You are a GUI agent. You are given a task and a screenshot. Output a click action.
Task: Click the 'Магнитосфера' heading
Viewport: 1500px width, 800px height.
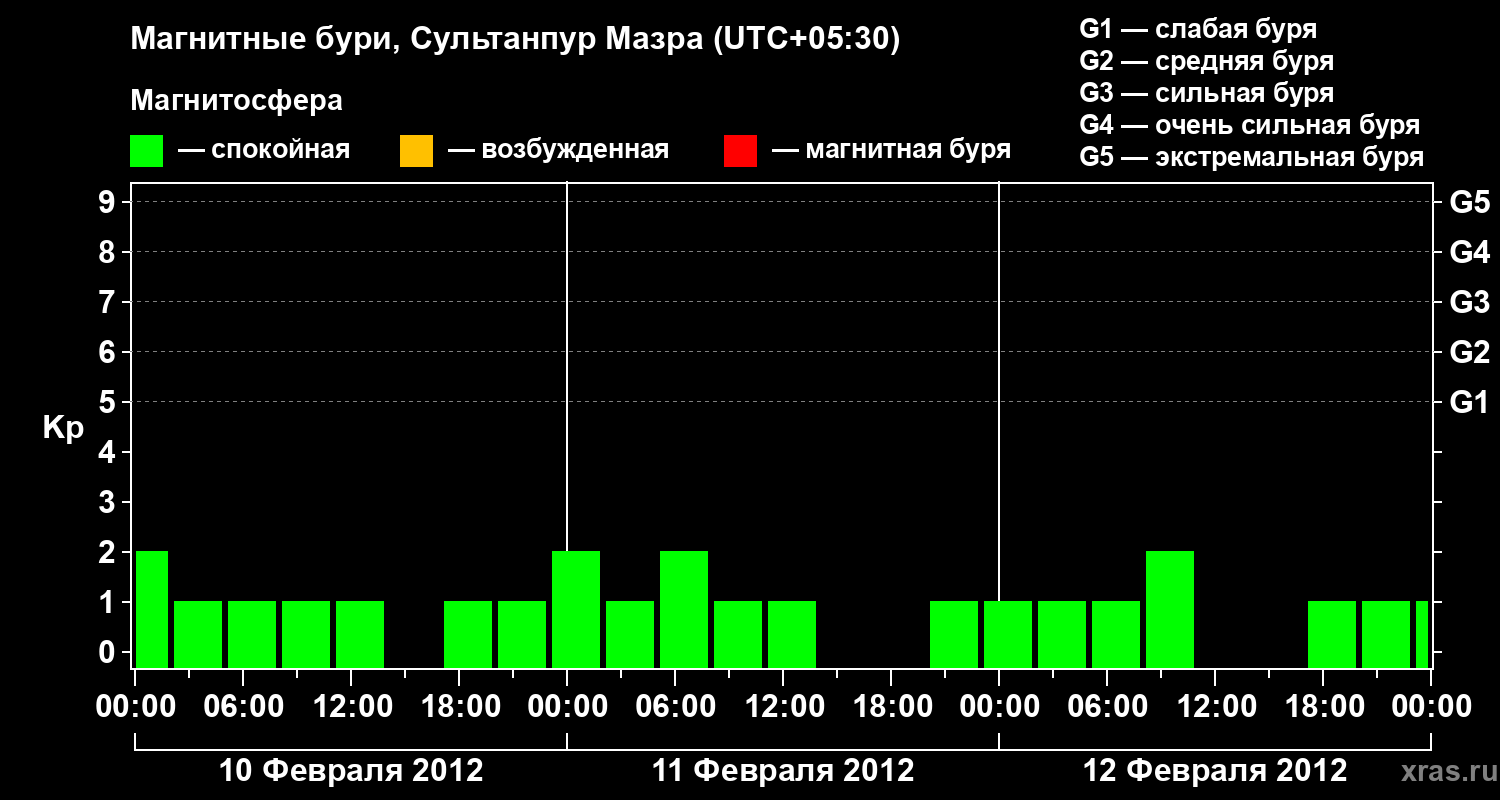(x=236, y=101)
